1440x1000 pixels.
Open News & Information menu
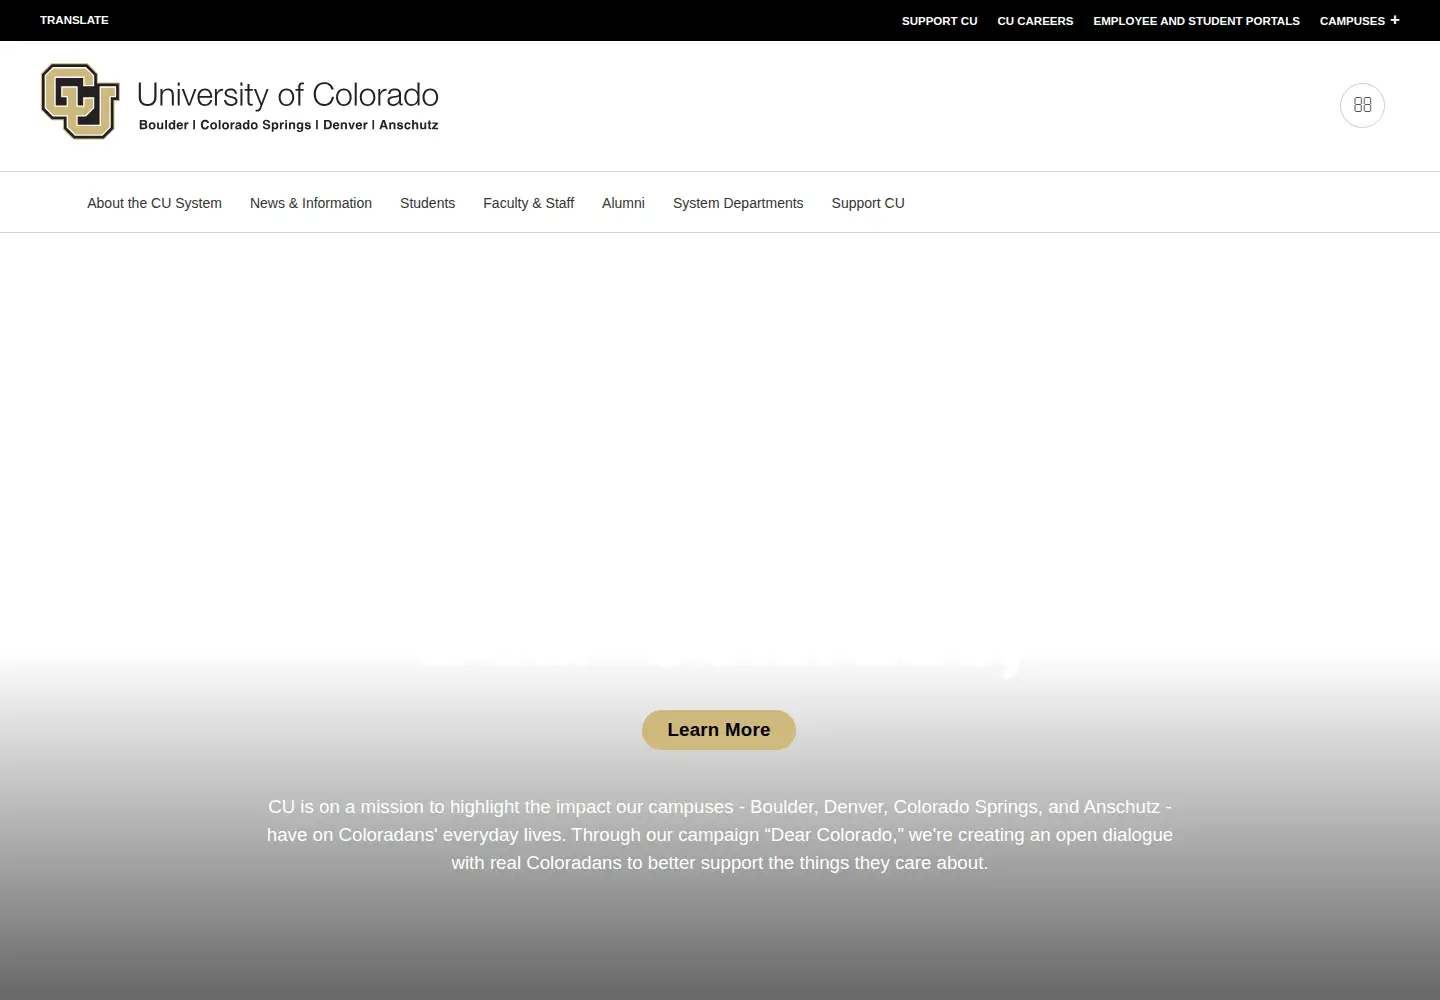(311, 203)
